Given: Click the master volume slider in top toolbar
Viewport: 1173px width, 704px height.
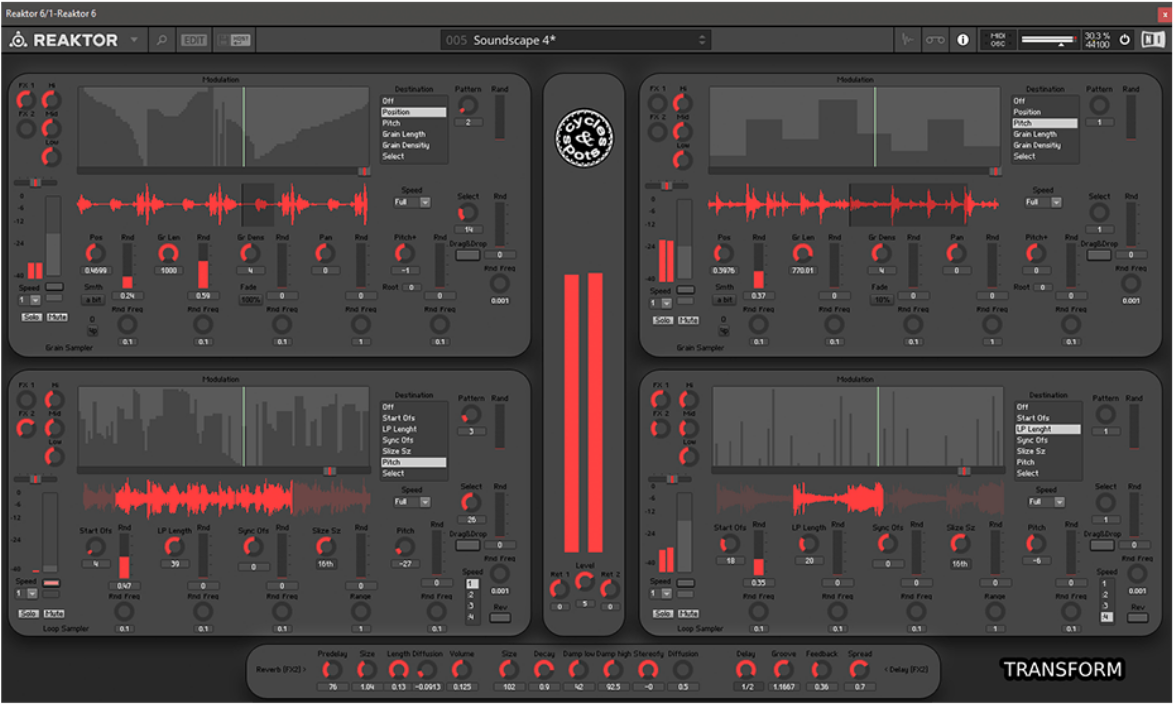Looking at the screenshot, I should coord(1049,40).
